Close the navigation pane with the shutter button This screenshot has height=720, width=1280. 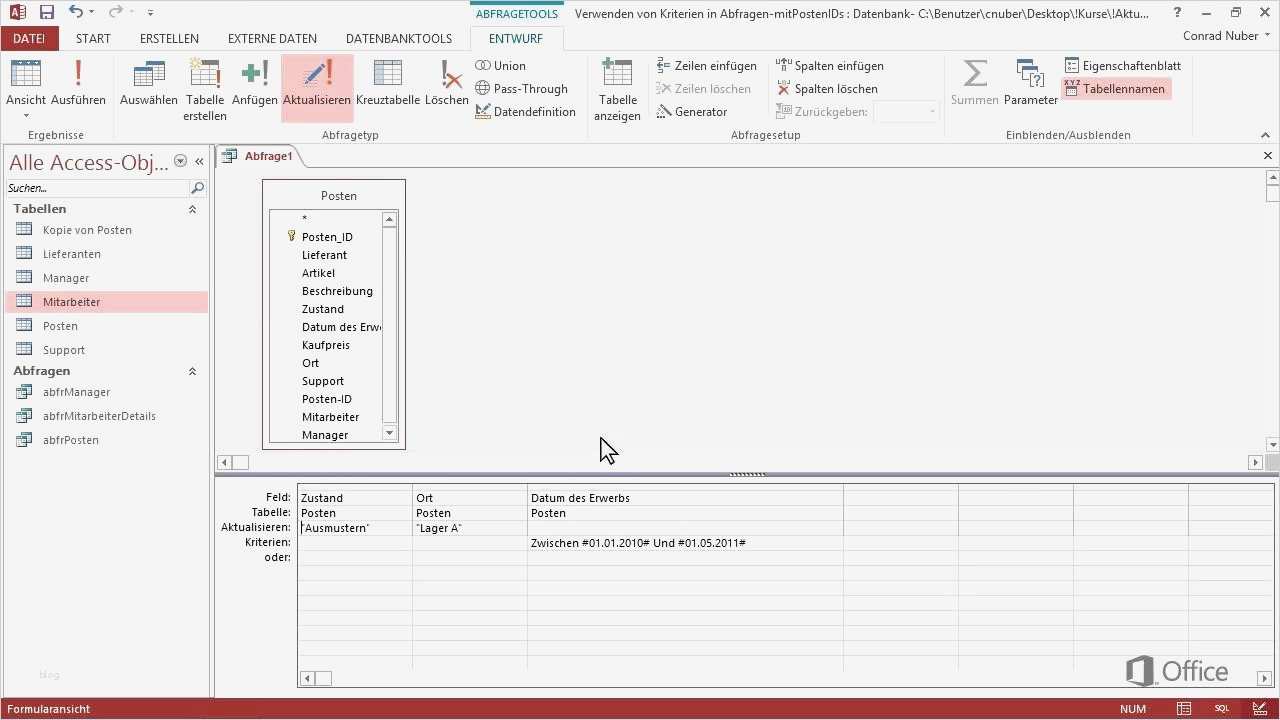pyautogui.click(x=199, y=161)
